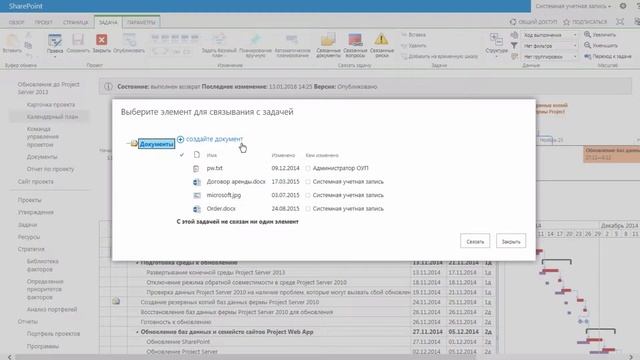Viewport: 640px width, 360px height.
Task: Open Связанные вопросы icon
Action: (355, 40)
